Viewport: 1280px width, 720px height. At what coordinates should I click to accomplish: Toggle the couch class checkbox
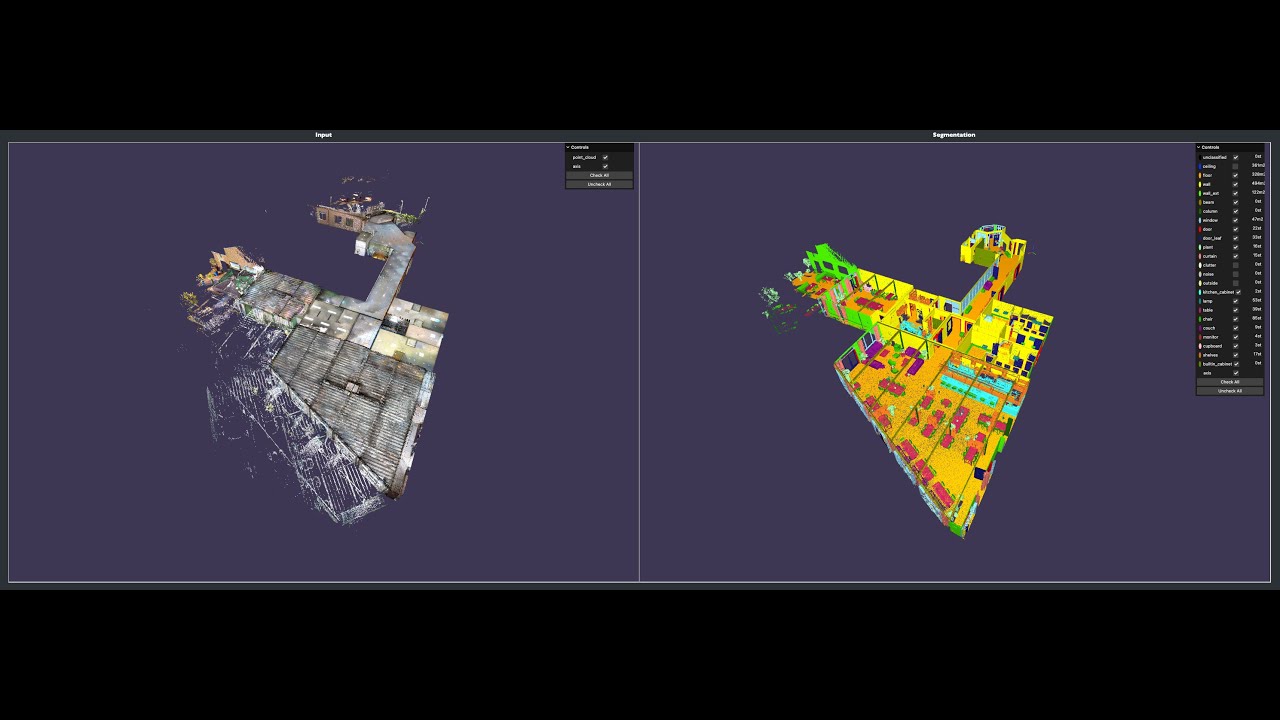click(x=1235, y=328)
